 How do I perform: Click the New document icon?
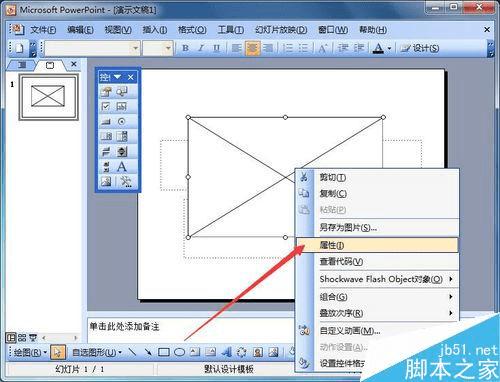(x=19, y=48)
